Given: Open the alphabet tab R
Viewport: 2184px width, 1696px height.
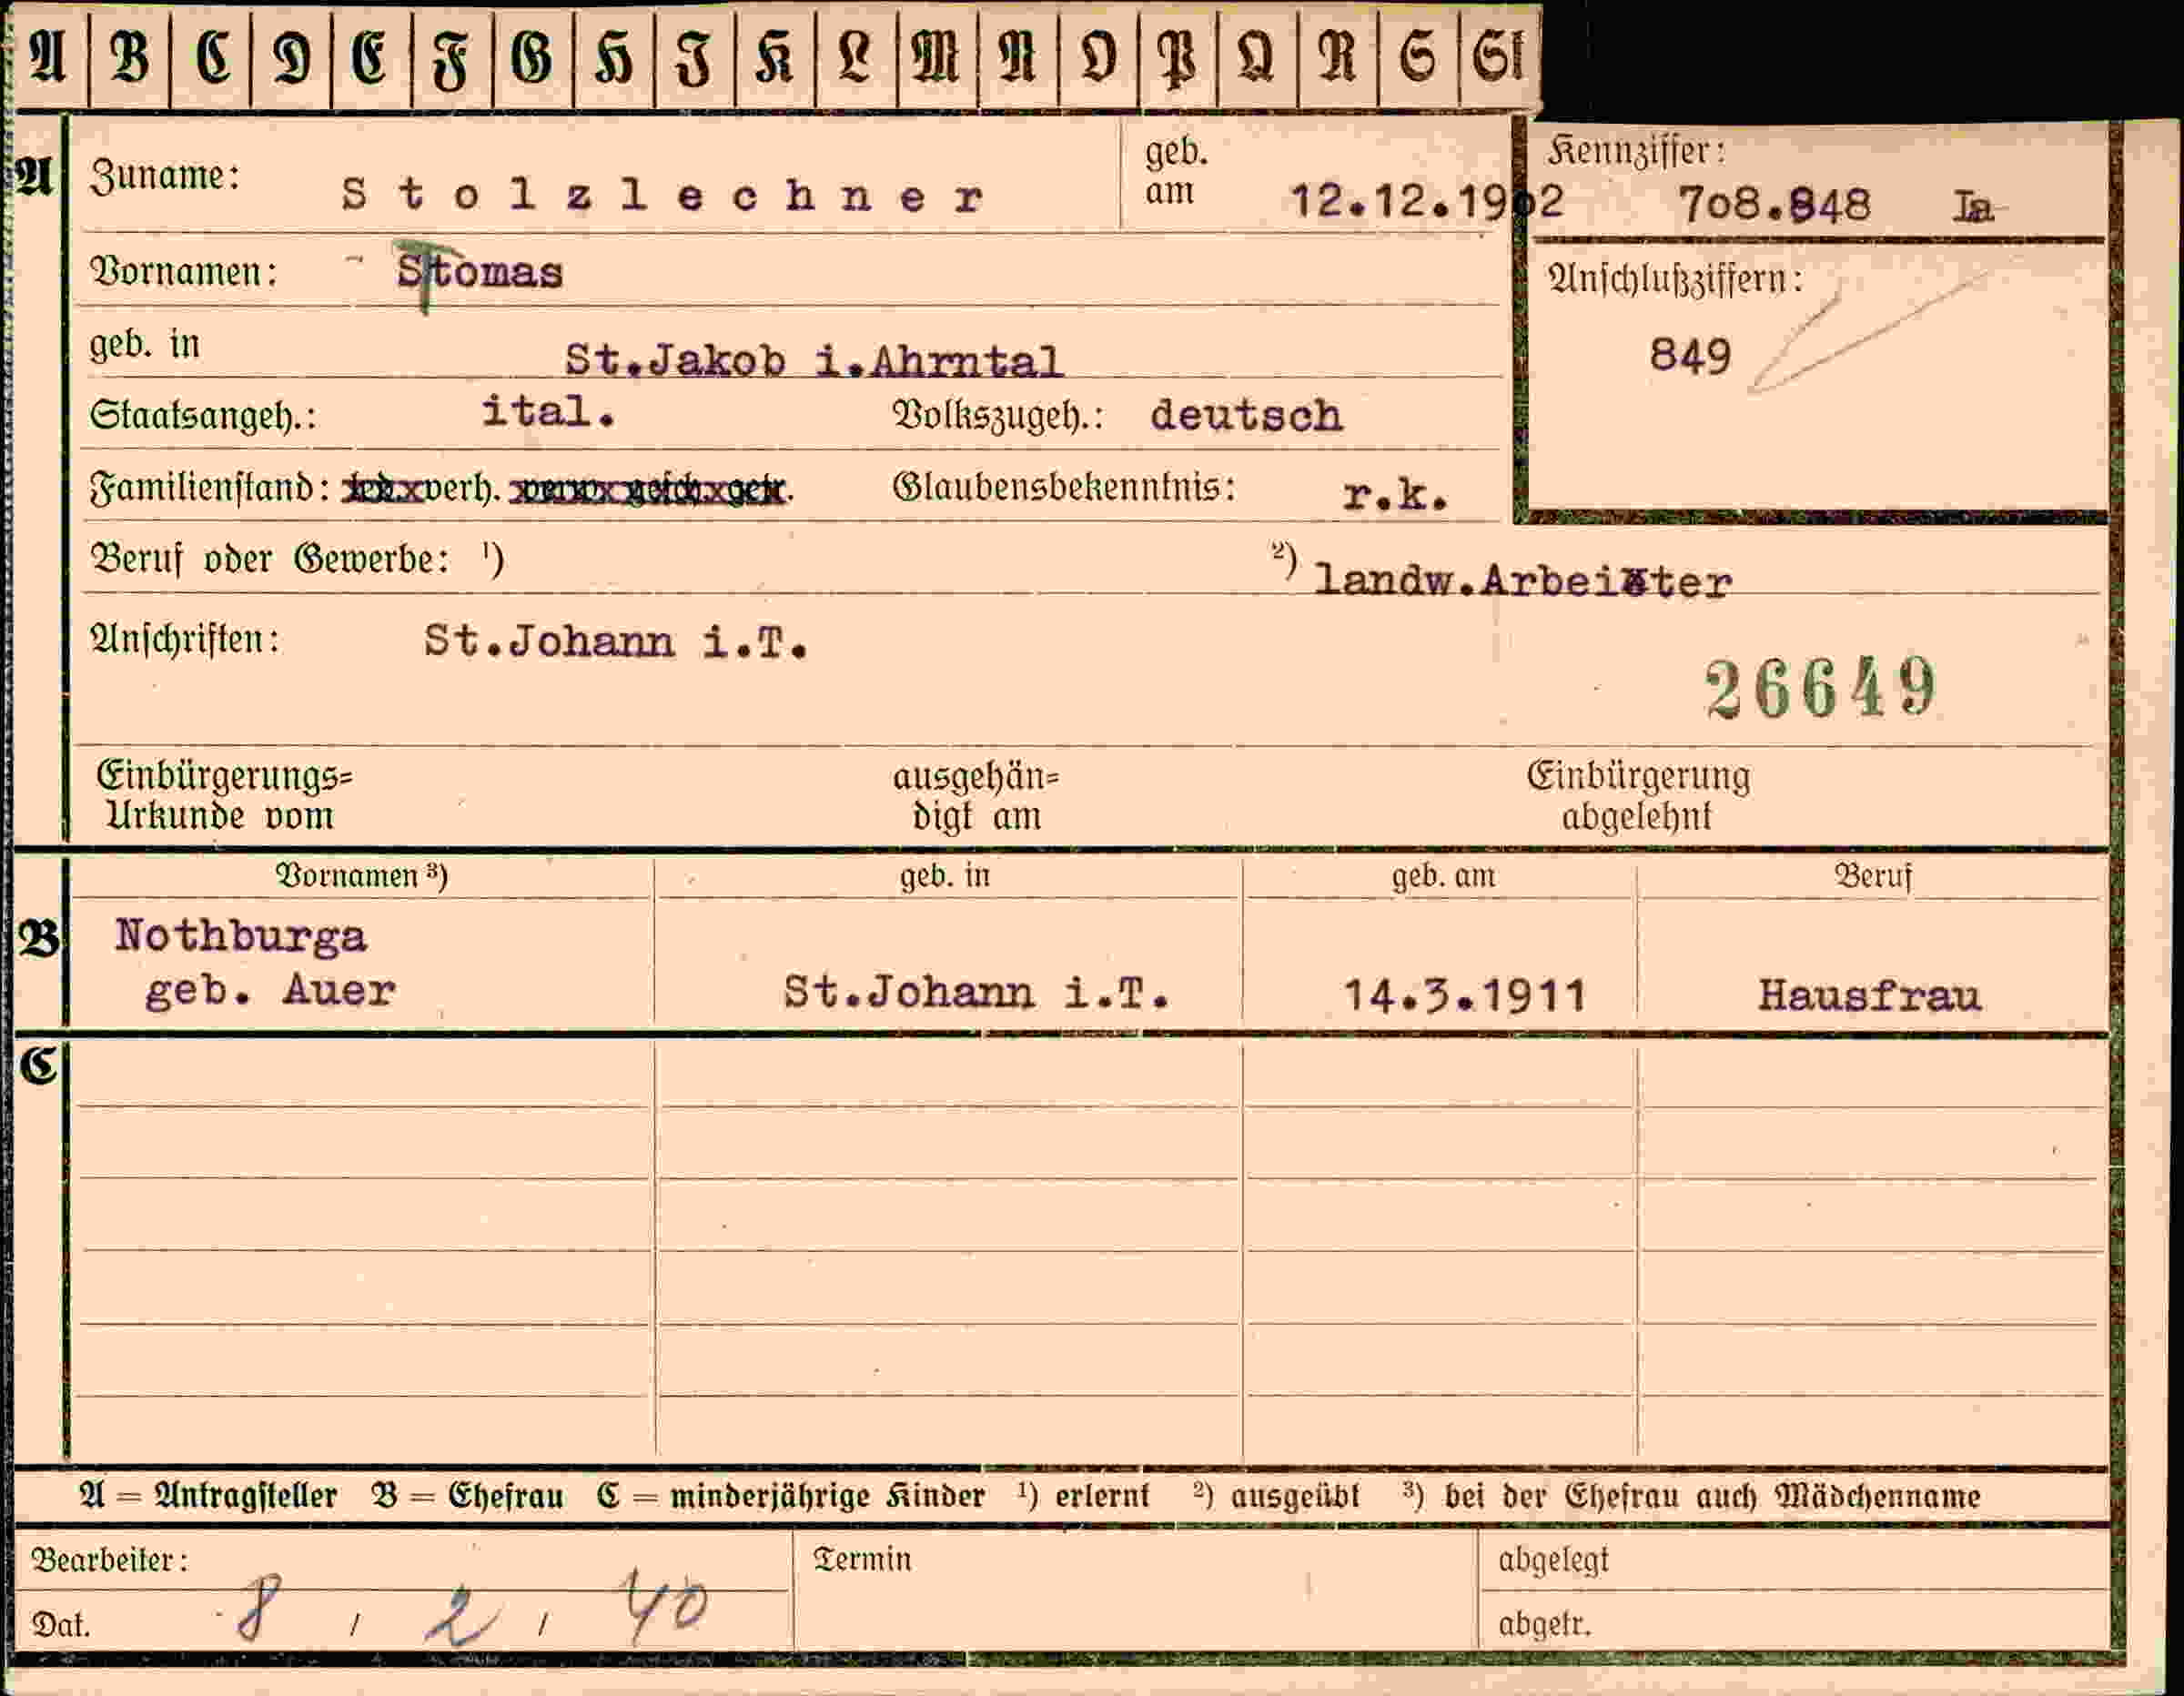Looking at the screenshot, I should click(x=1338, y=58).
